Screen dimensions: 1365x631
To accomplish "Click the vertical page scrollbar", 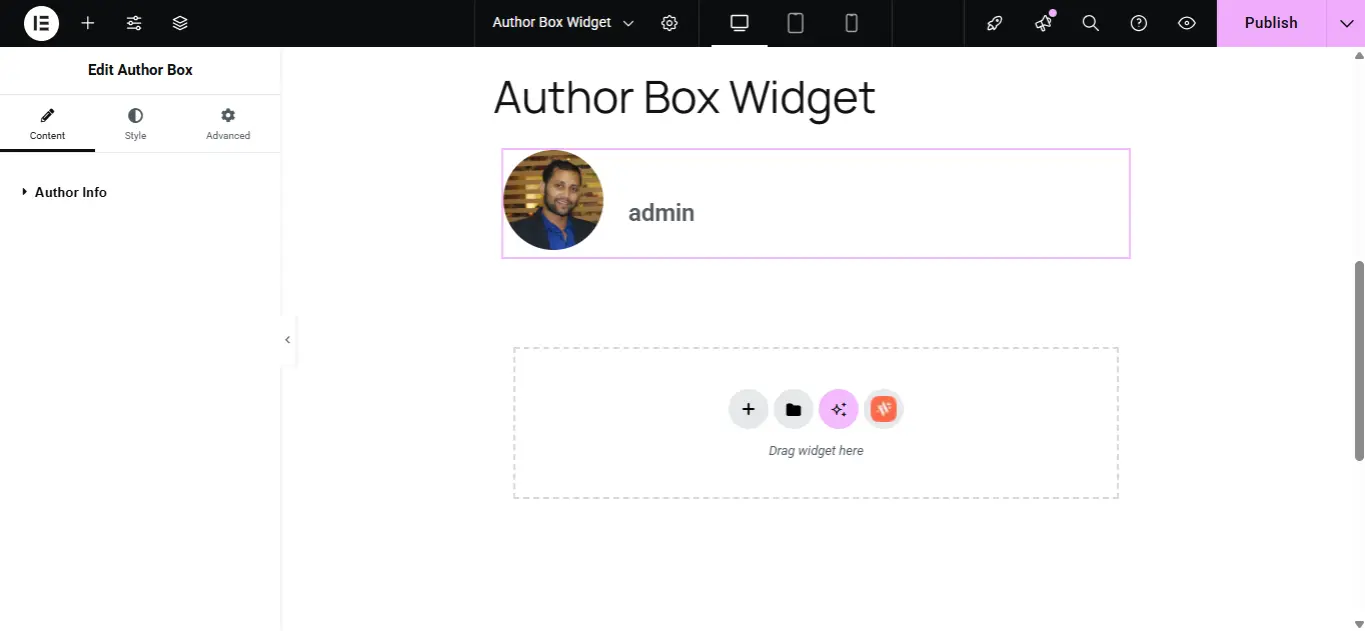I will point(1359,360).
